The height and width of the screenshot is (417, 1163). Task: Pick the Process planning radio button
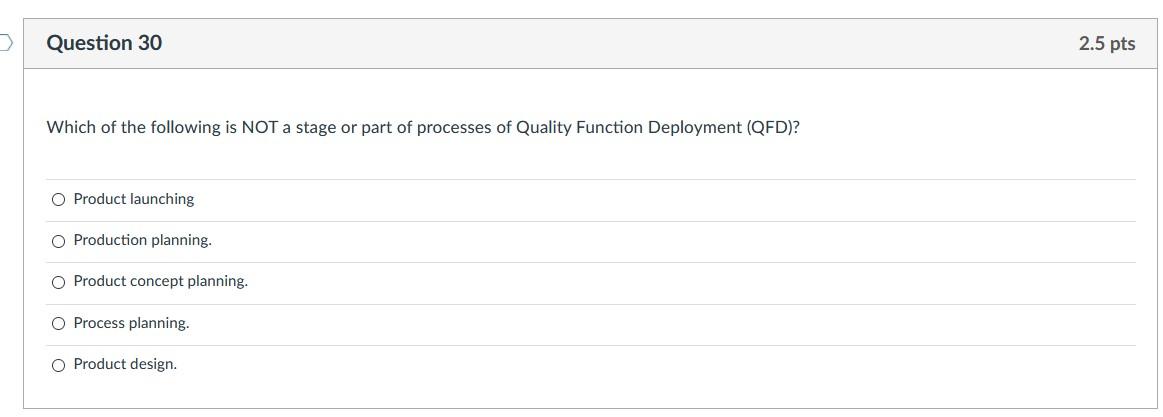(x=59, y=324)
